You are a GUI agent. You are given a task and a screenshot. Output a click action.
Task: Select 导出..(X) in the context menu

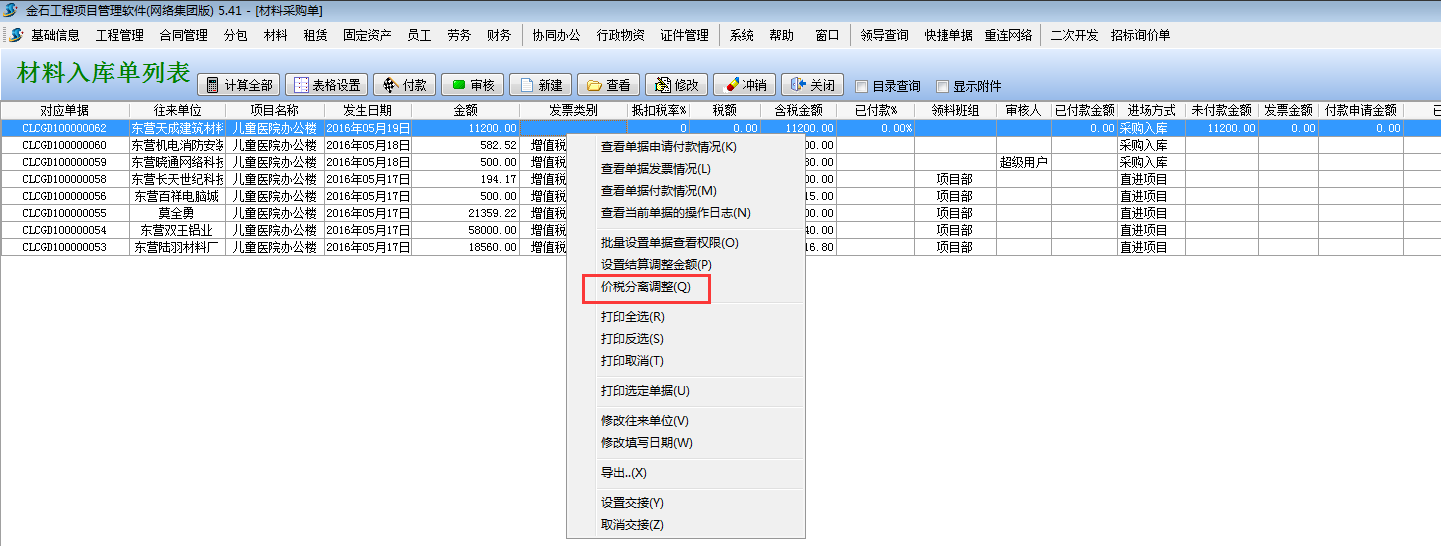[x=623, y=473]
